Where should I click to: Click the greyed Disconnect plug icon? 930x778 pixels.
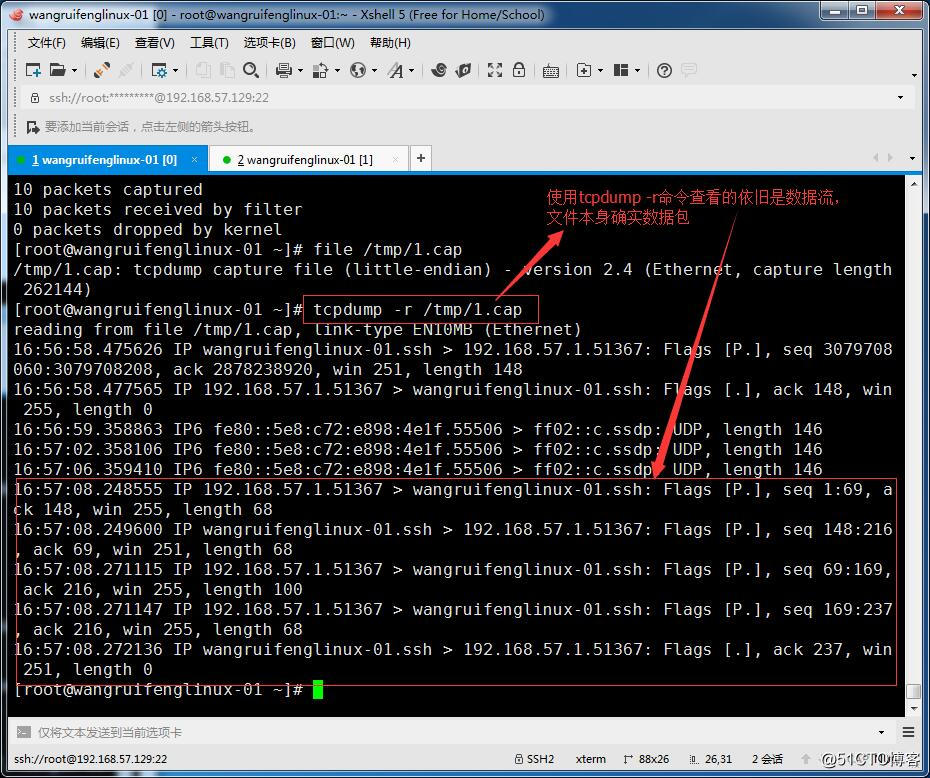(126, 71)
